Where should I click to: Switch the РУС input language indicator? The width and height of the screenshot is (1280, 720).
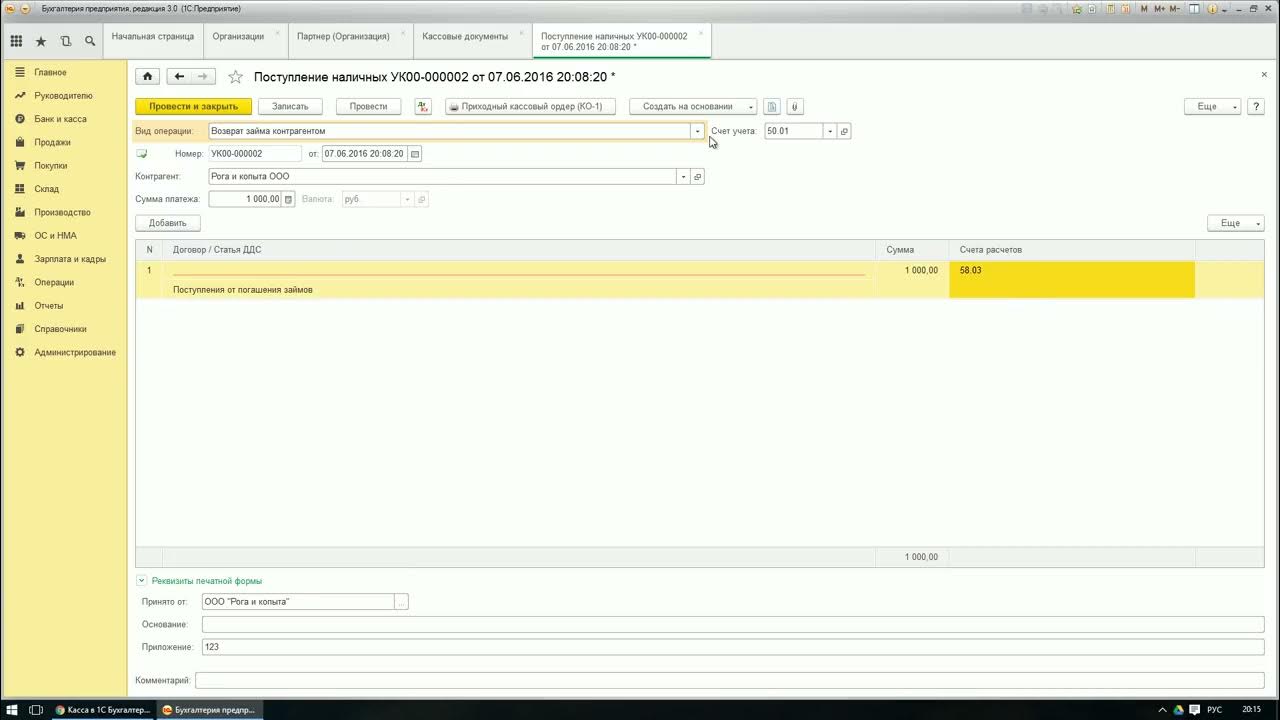pyautogui.click(x=1215, y=709)
